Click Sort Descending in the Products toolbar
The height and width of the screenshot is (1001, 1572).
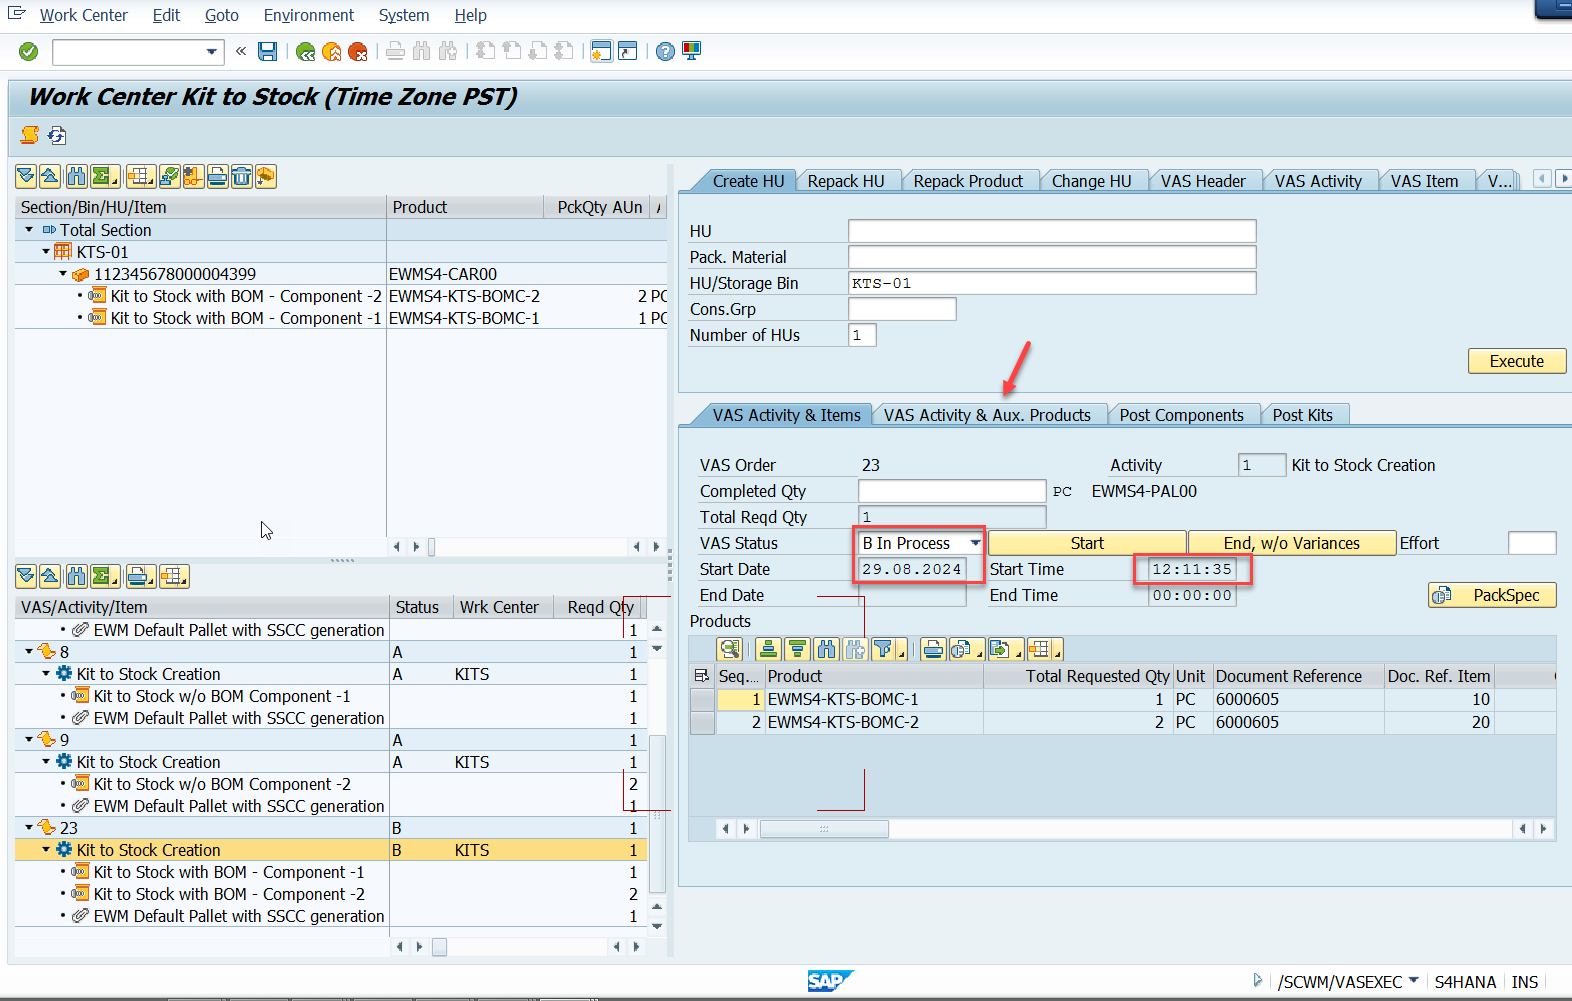[x=797, y=649]
